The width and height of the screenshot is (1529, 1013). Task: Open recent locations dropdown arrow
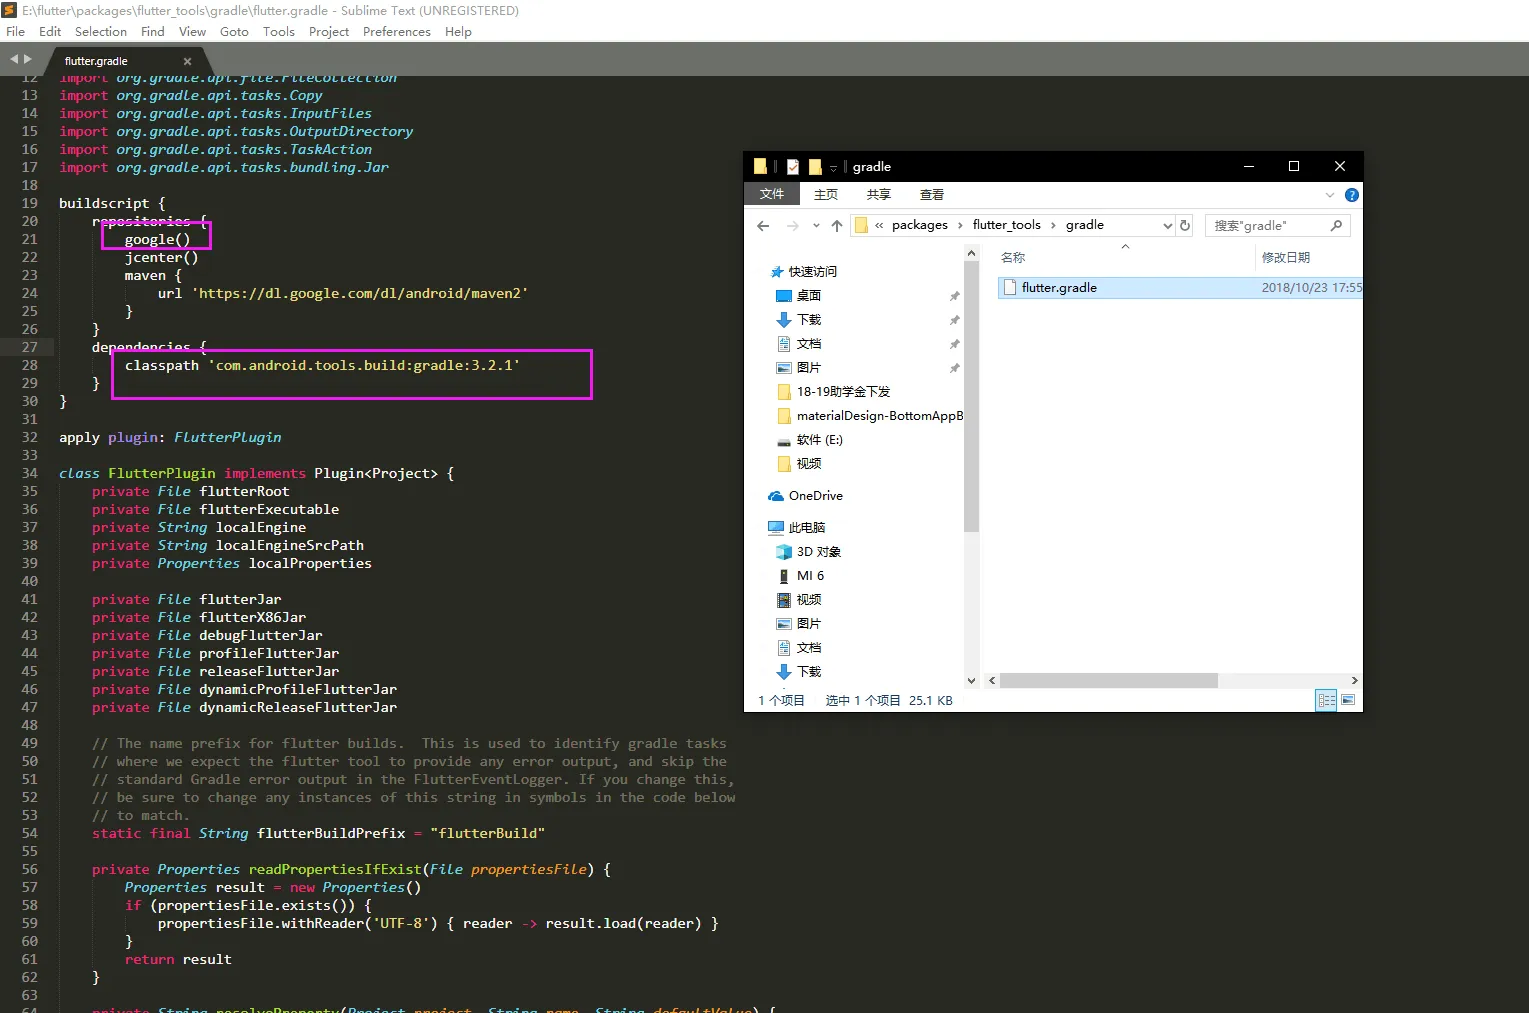tap(816, 226)
